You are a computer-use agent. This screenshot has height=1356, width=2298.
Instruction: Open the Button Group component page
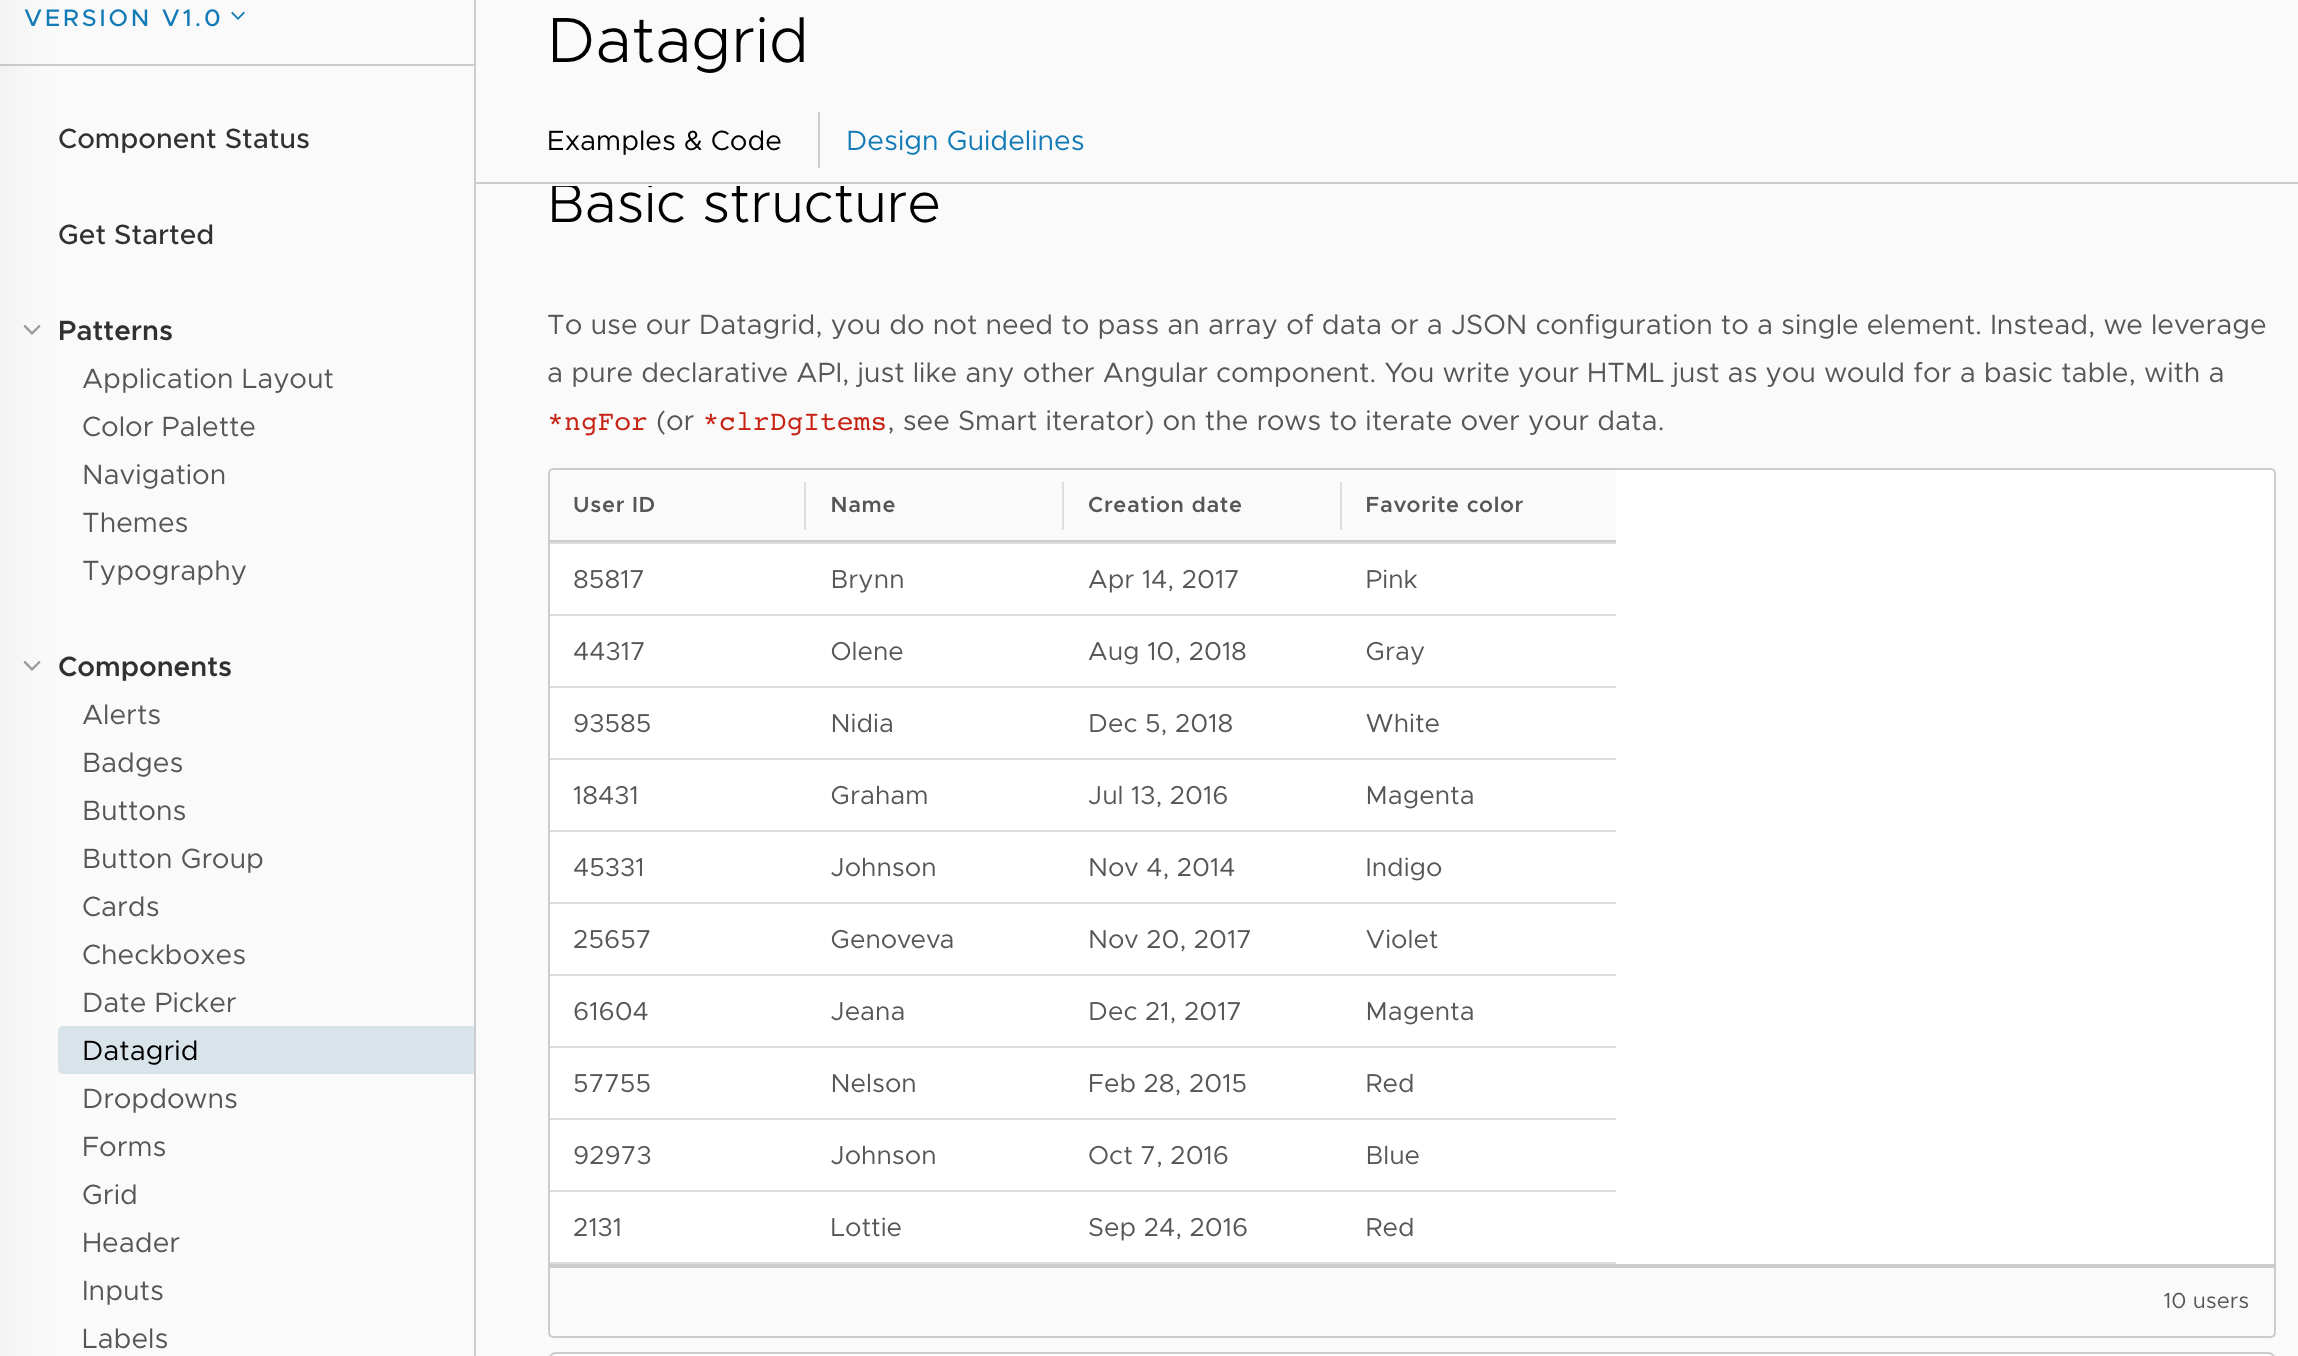tap(172, 859)
